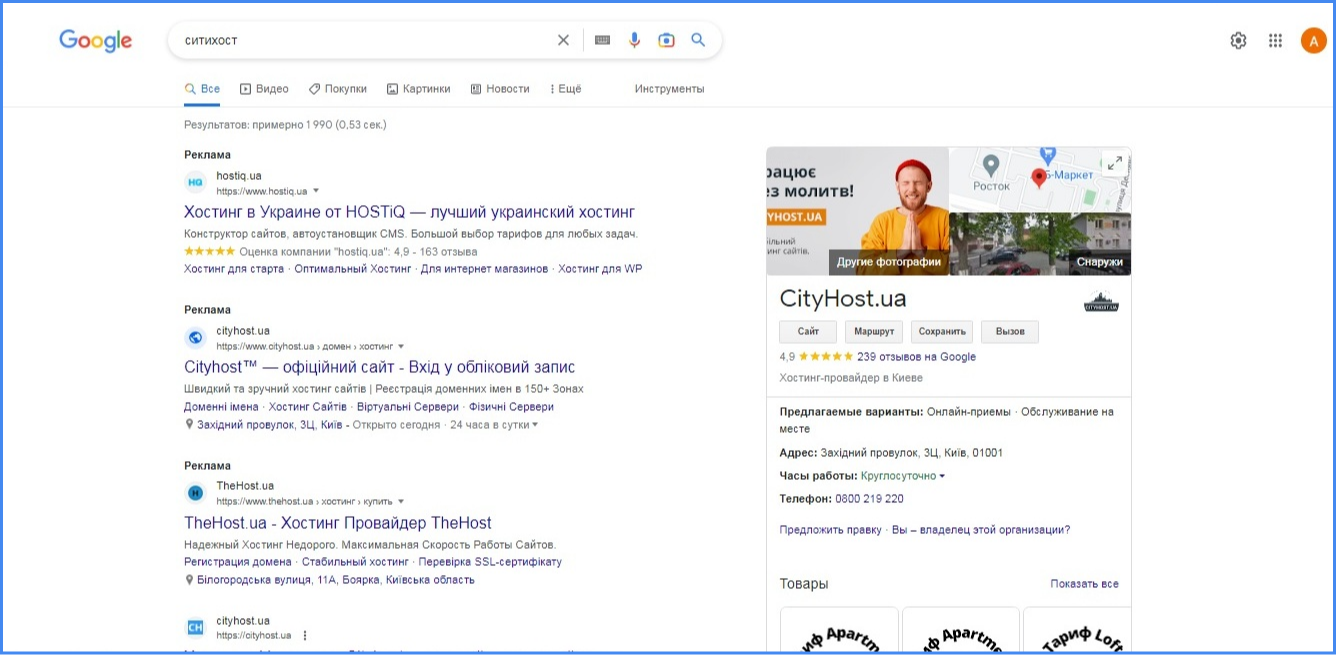The image size is (1336, 655).
Task: Click the CityHost logo in panel
Action: click(1101, 301)
